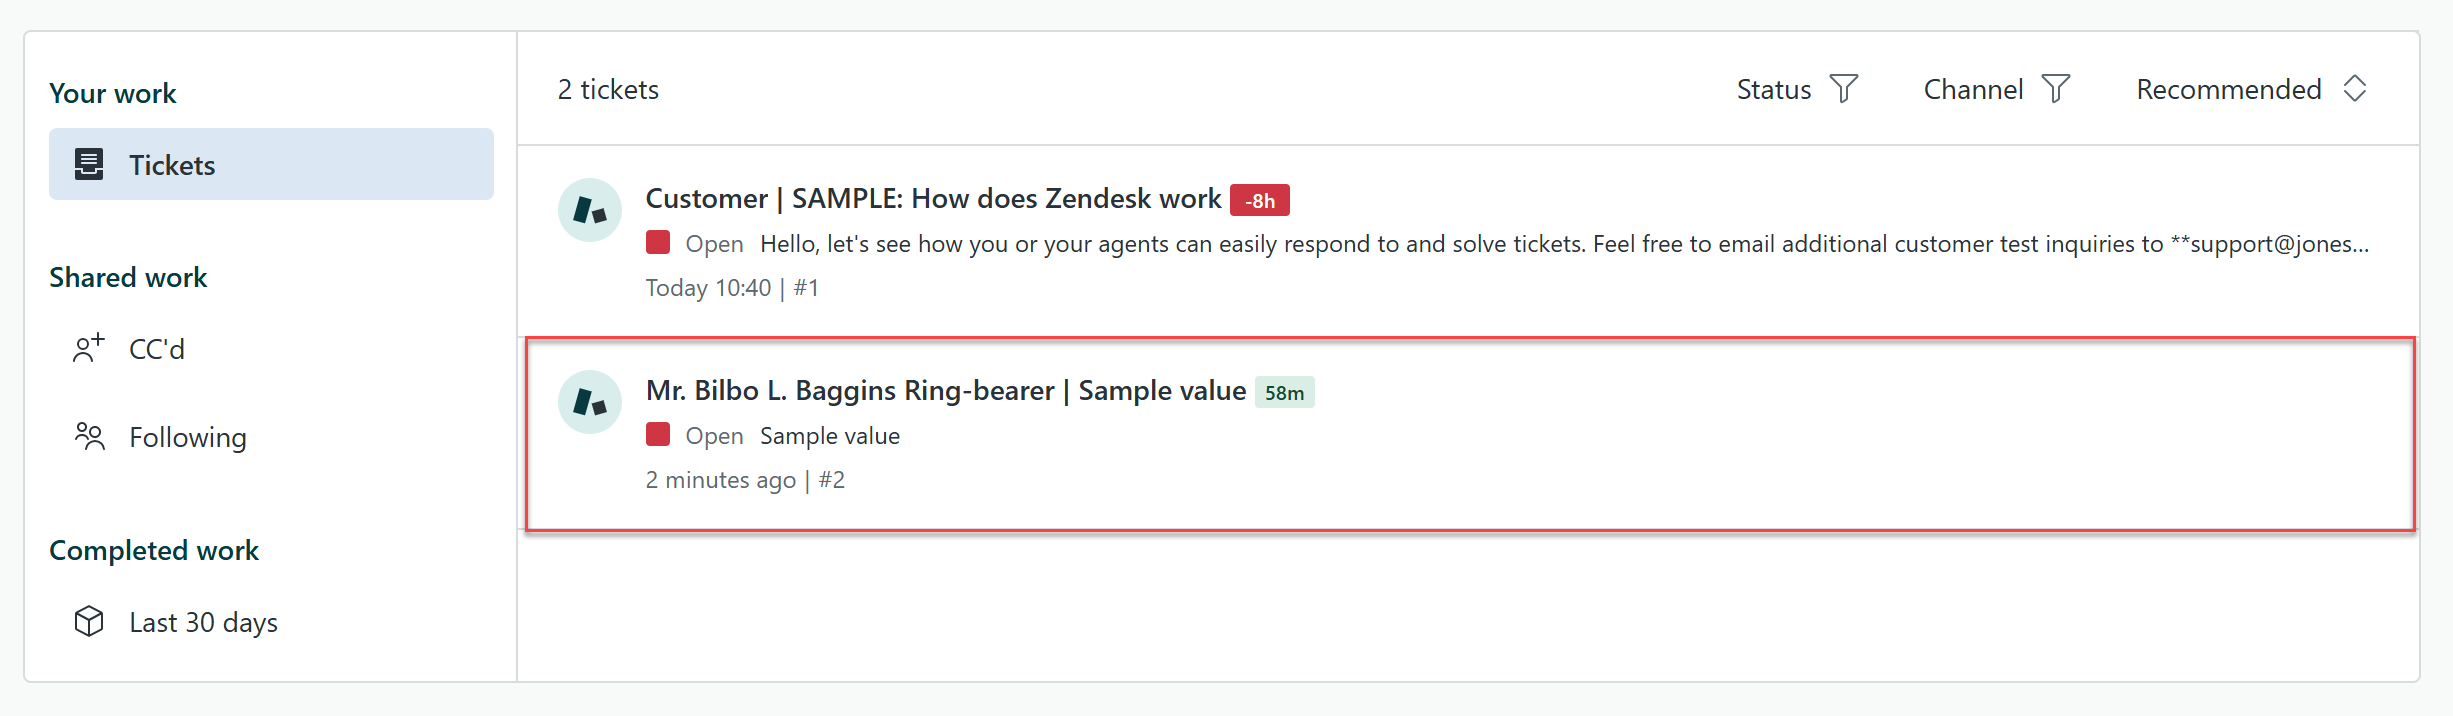Click the Status filter funnel icon
The image size is (2453, 716).
[x=1844, y=89]
